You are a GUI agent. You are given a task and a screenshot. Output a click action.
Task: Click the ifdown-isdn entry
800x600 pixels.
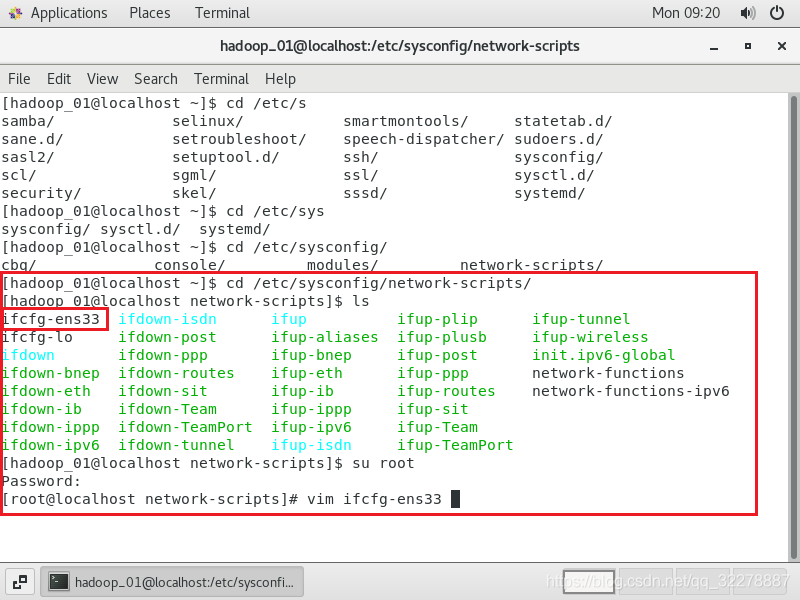tap(167, 319)
